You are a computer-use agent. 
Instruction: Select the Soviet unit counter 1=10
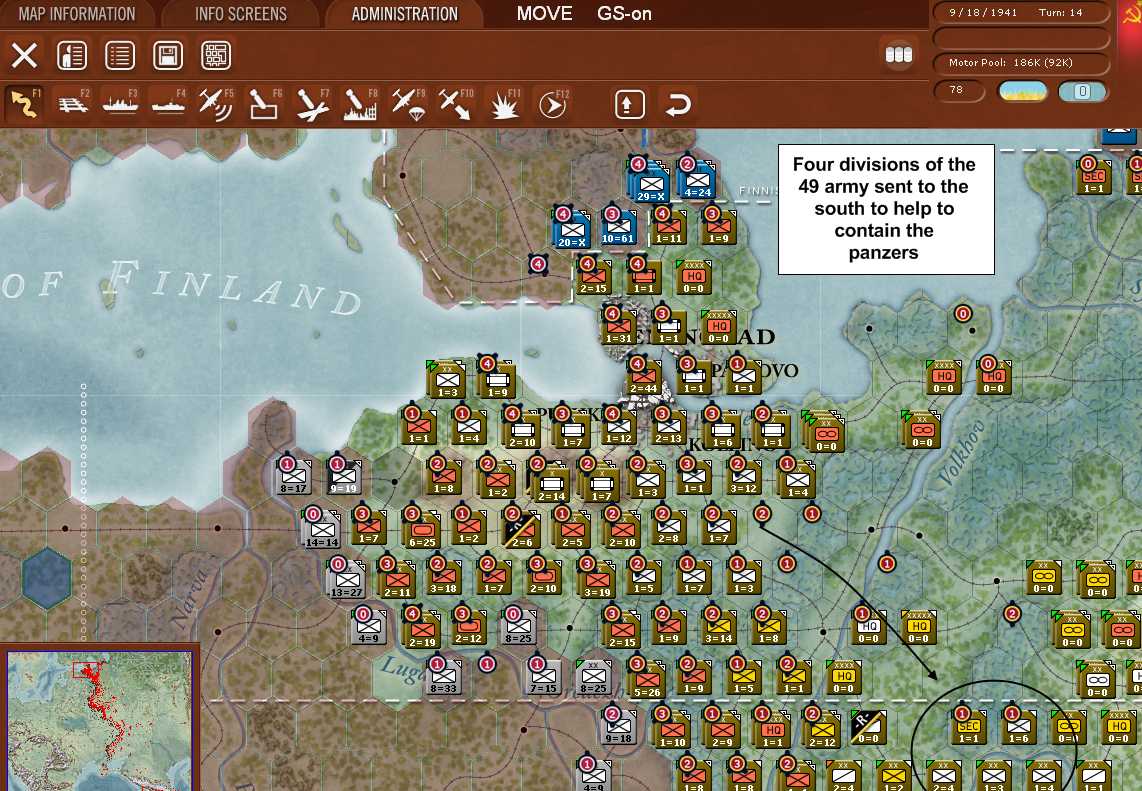pyautogui.click(x=672, y=731)
